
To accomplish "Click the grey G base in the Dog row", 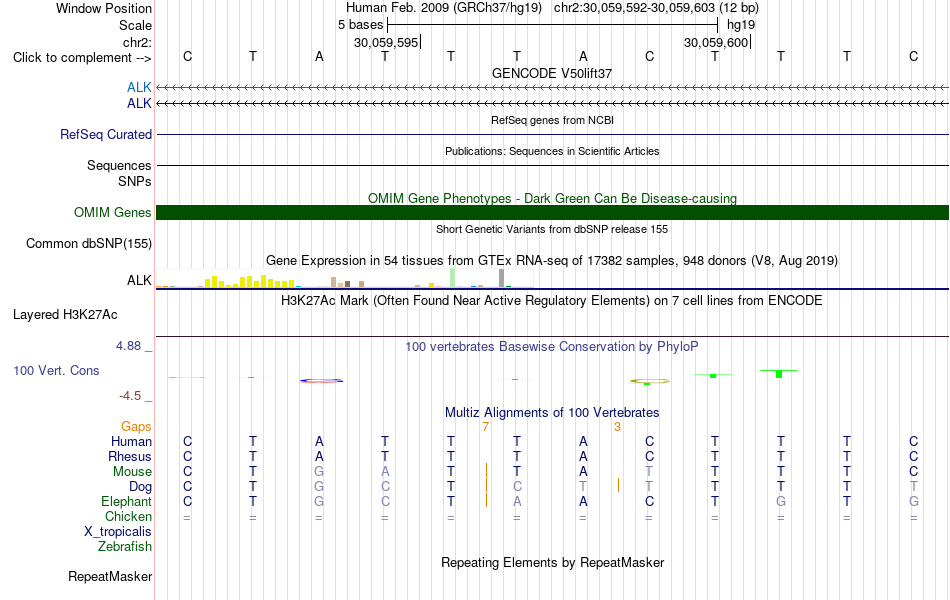I will coord(319,487).
